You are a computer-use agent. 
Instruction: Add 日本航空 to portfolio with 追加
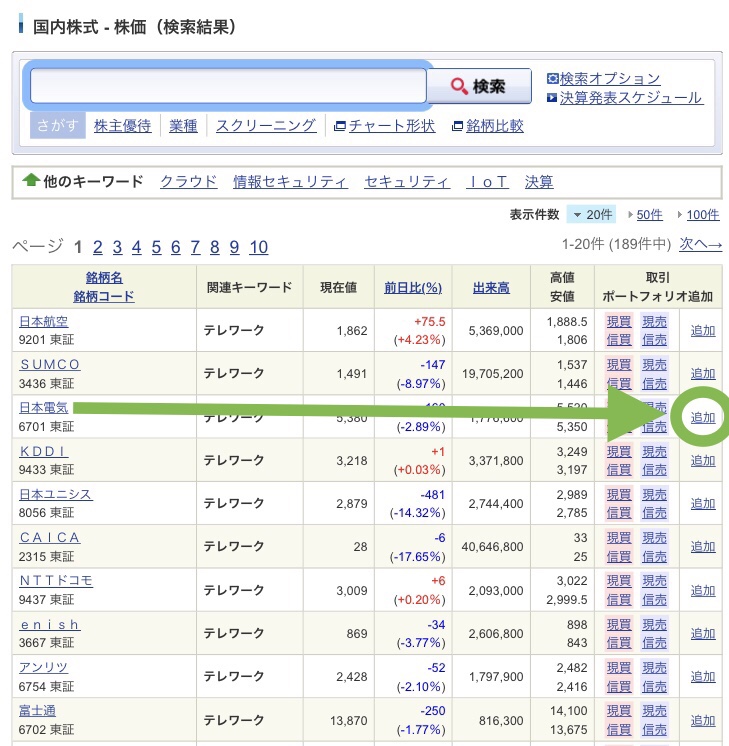(x=703, y=331)
